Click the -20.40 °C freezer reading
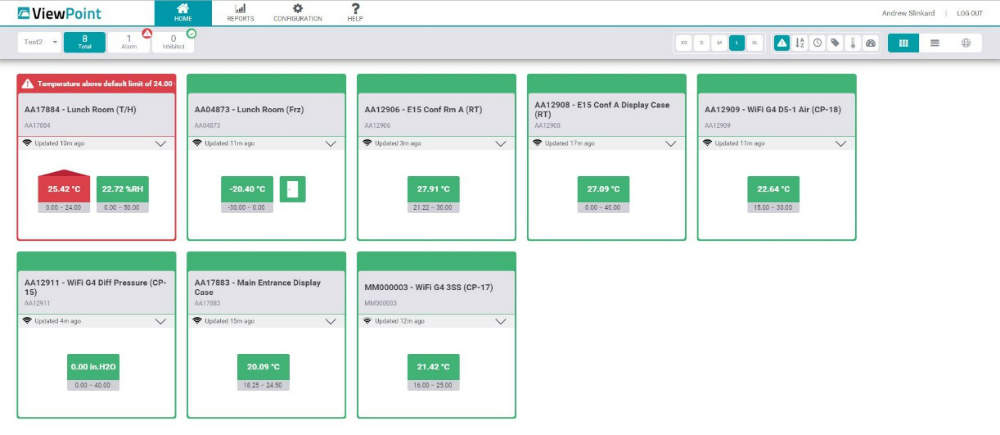Viewport: 1000px width, 435px height. click(246, 188)
